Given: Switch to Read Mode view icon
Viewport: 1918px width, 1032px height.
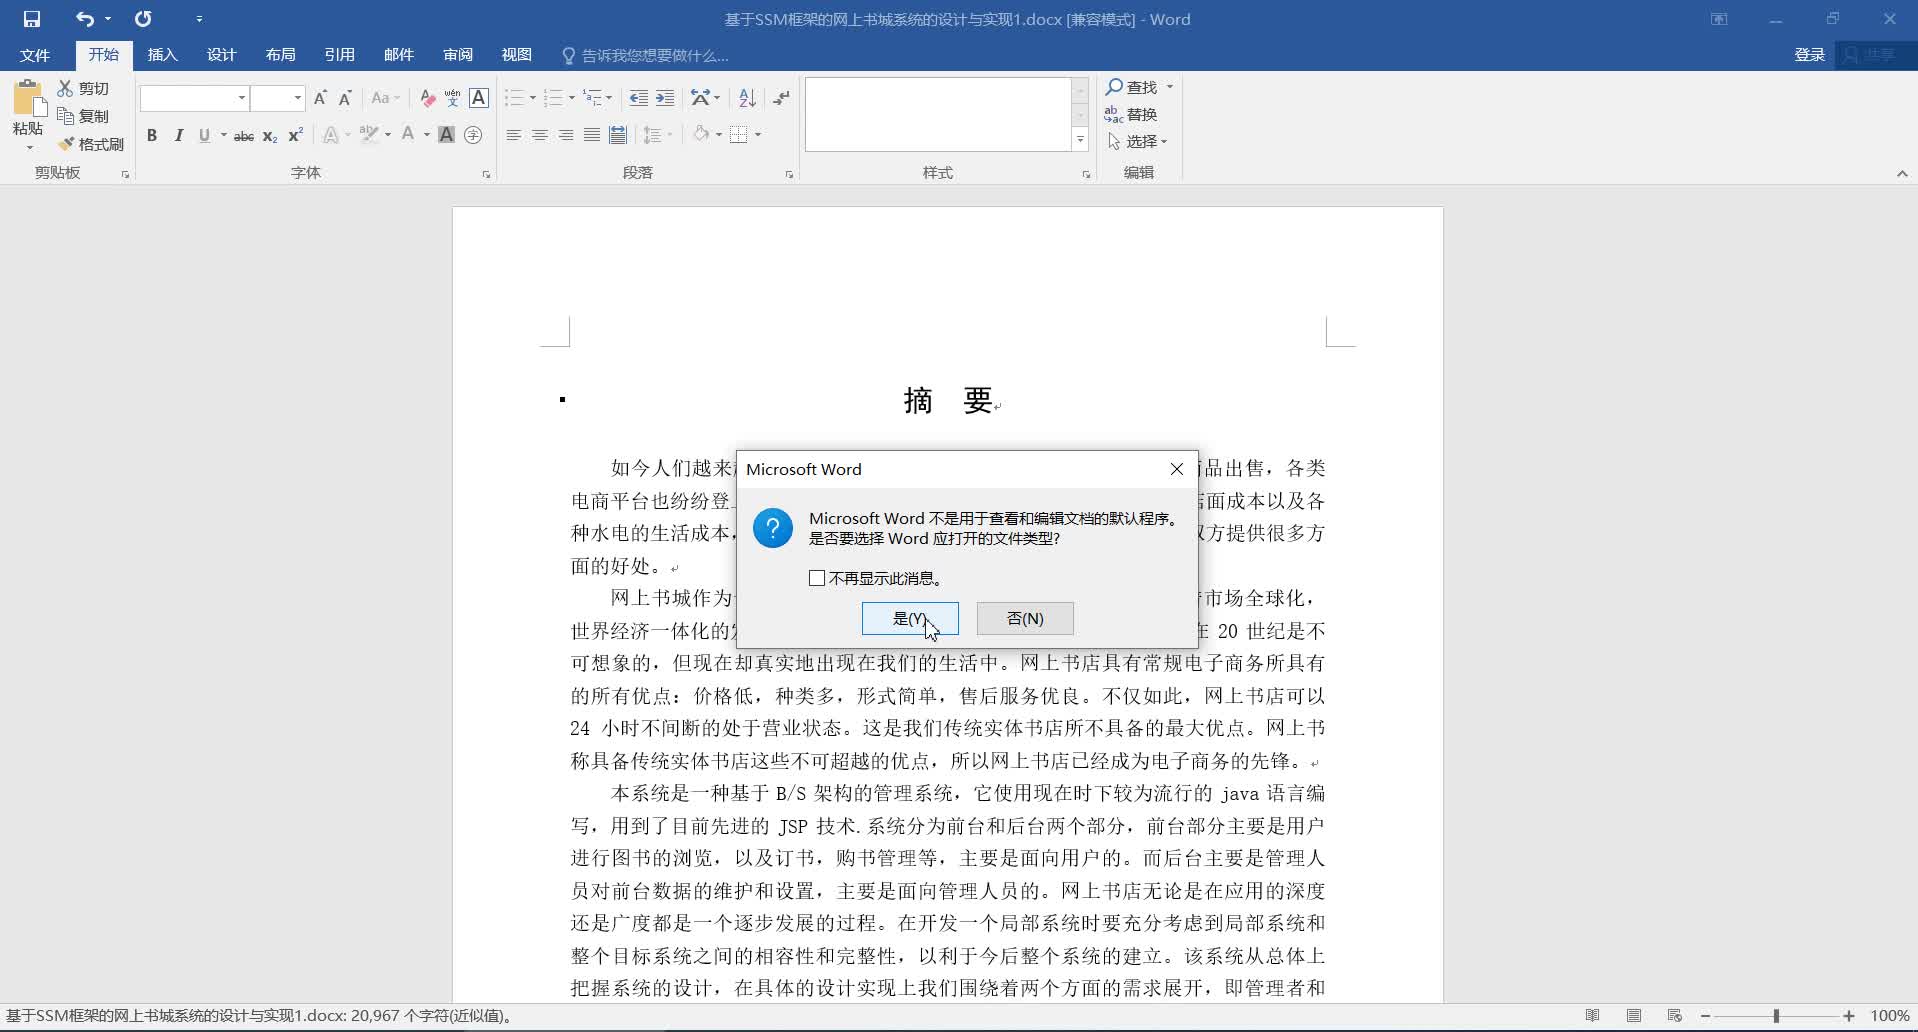Looking at the screenshot, I should tap(1592, 1016).
